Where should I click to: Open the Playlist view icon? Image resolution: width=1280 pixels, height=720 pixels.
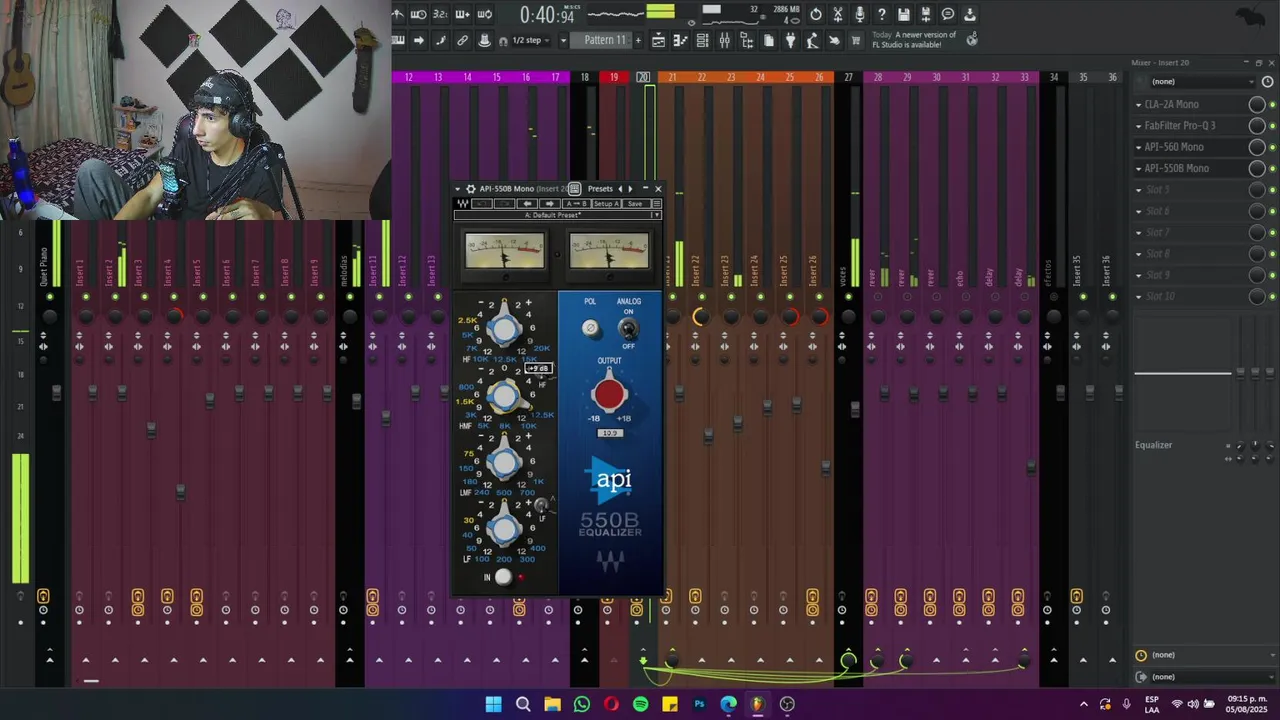[658, 40]
